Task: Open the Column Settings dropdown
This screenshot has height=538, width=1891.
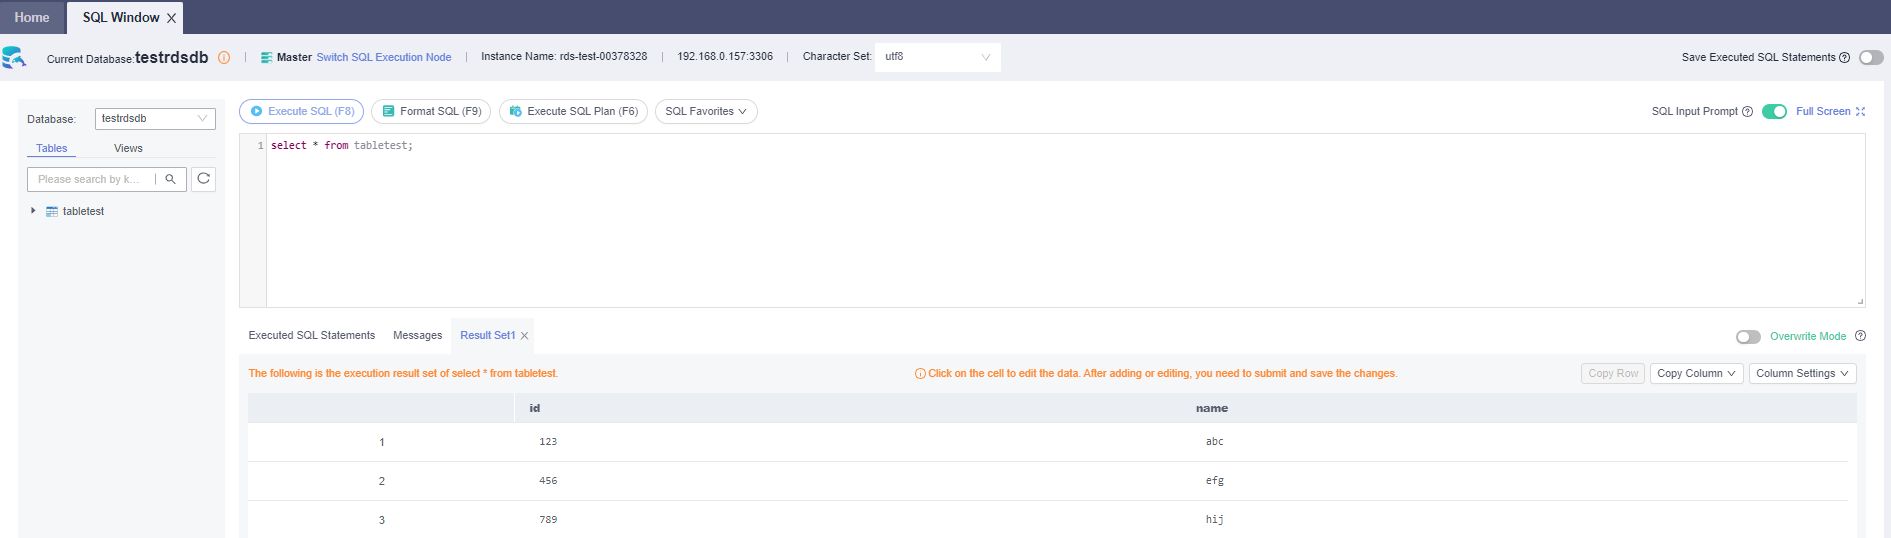Action: [1802, 374]
